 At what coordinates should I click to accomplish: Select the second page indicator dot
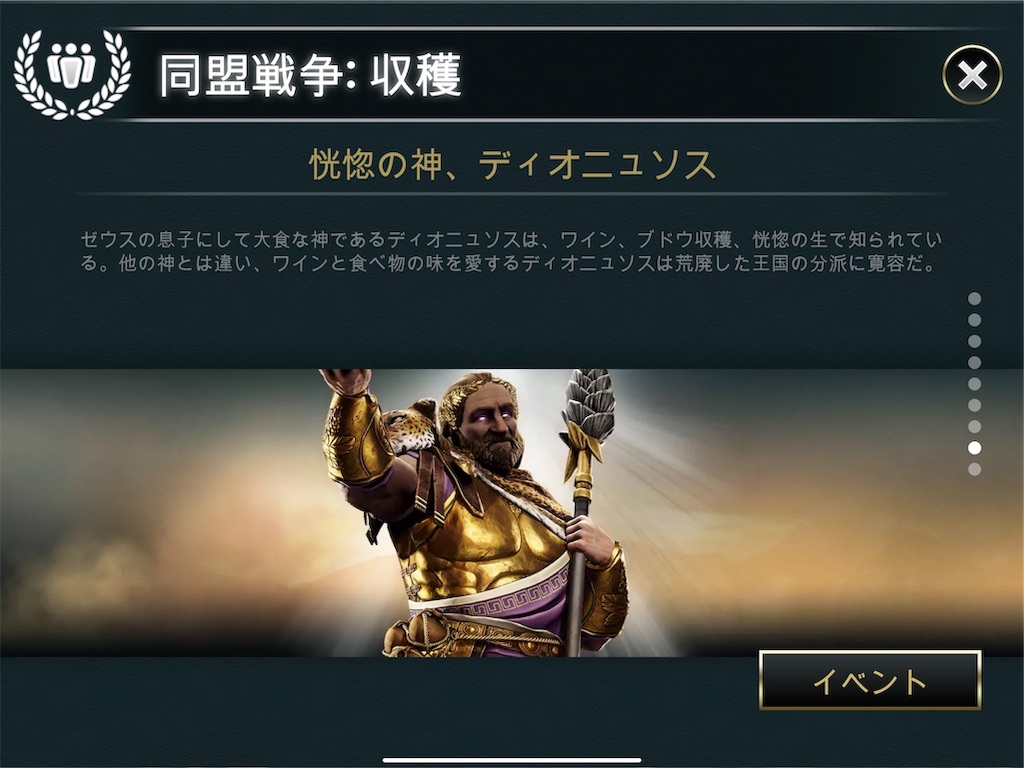[x=974, y=320]
